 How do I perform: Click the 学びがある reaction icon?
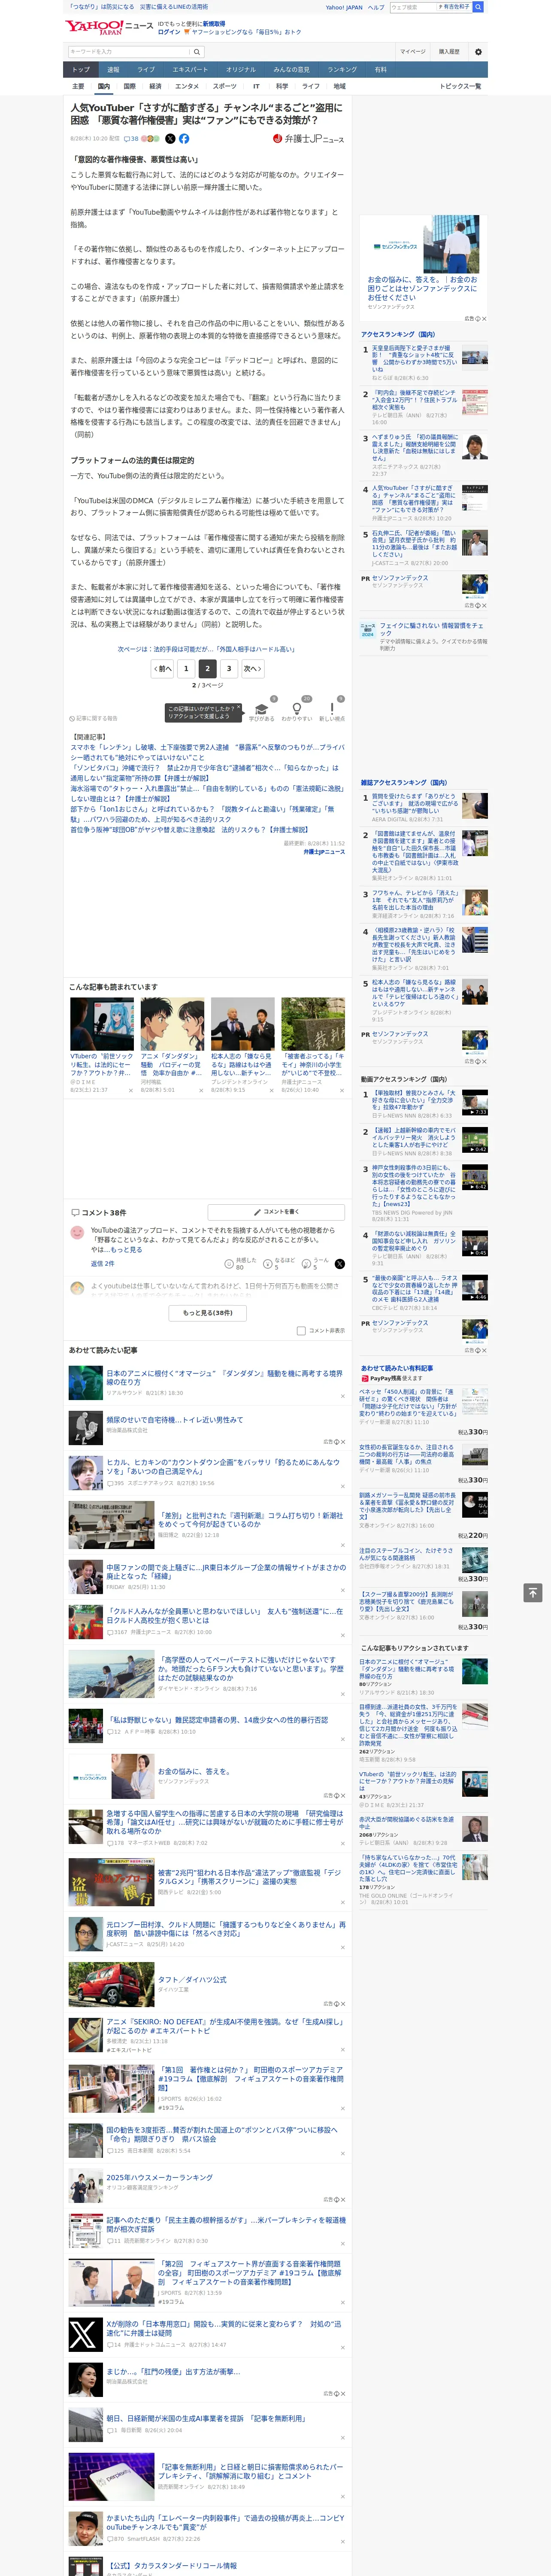click(x=262, y=708)
